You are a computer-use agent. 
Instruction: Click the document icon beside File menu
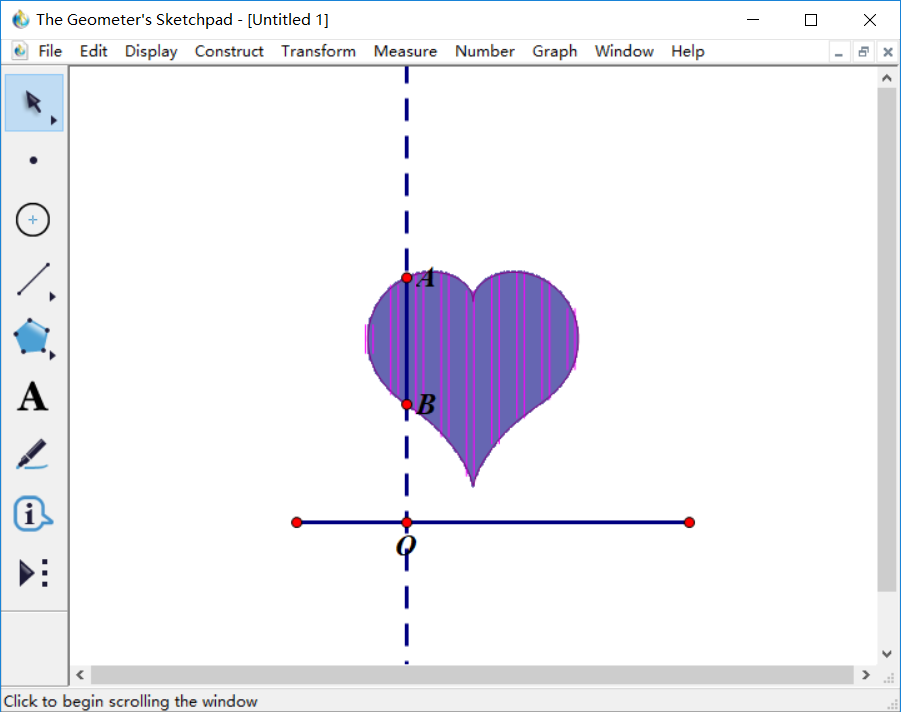(x=20, y=51)
